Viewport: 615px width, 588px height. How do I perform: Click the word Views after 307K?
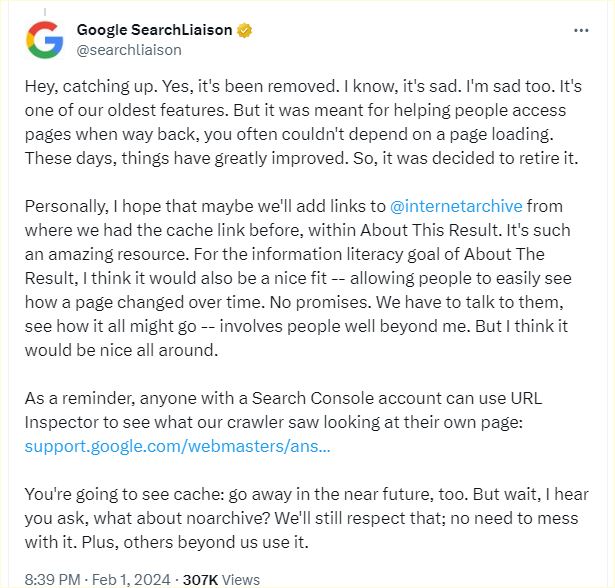tap(238, 579)
